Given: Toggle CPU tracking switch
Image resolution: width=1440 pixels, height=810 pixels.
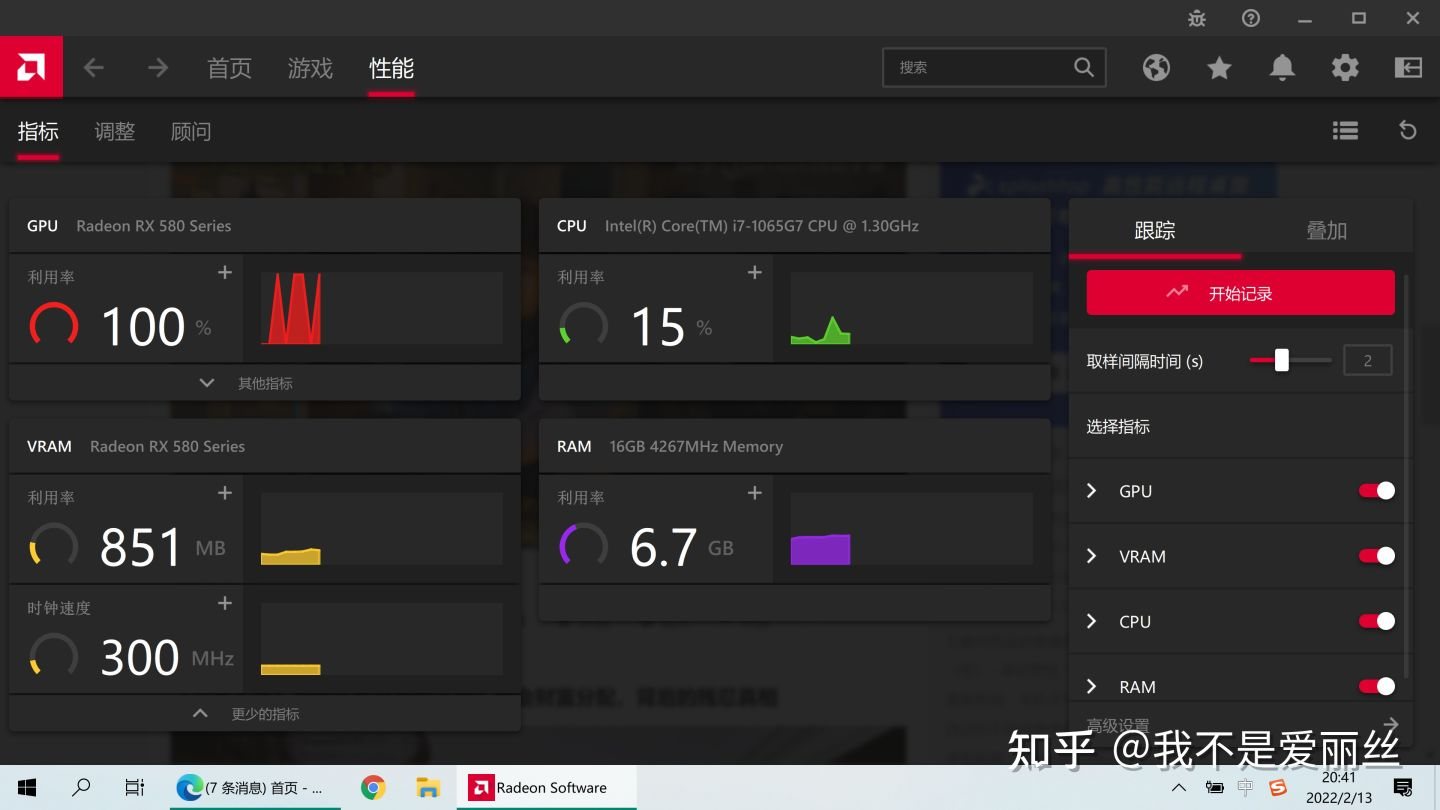Looking at the screenshot, I should pyautogui.click(x=1376, y=621).
